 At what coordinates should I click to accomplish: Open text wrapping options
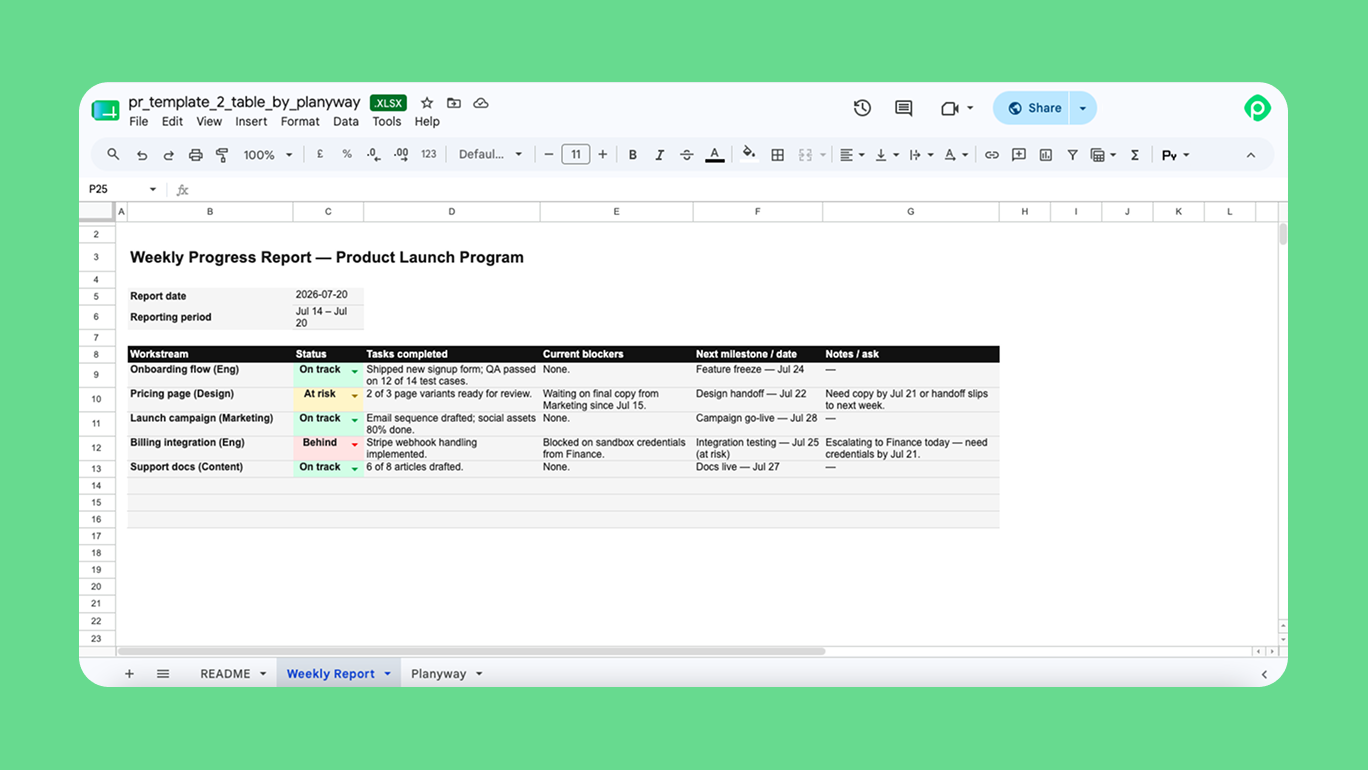(921, 155)
